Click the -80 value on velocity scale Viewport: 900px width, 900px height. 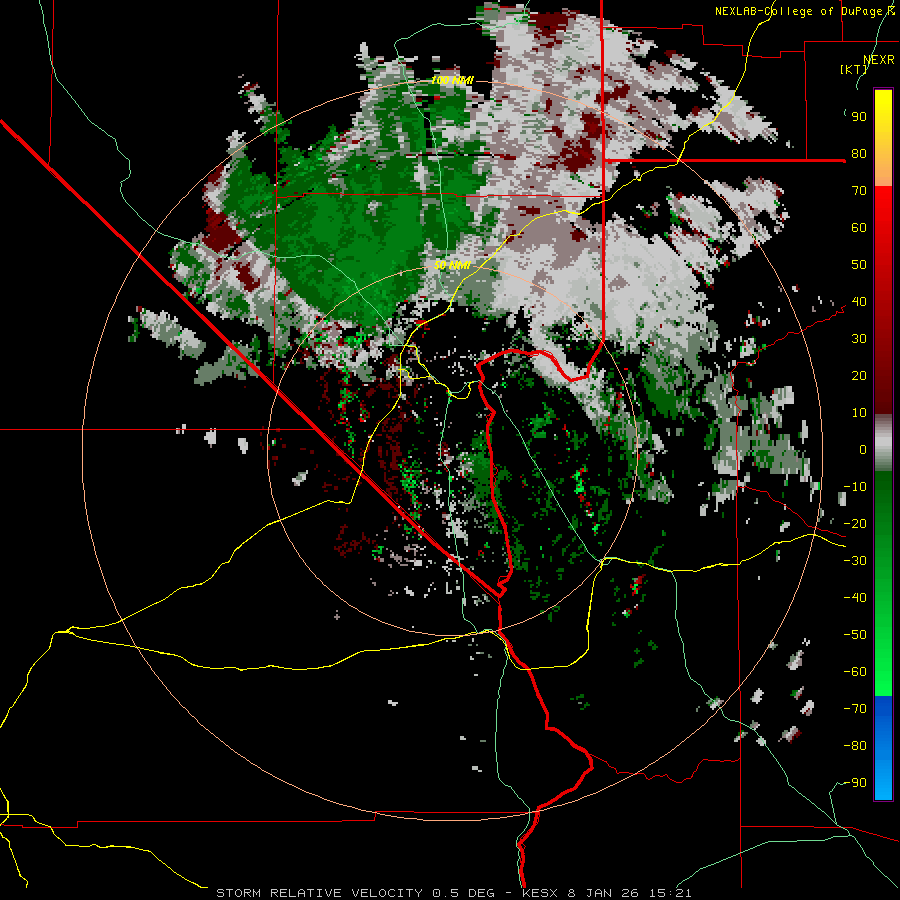(x=855, y=746)
